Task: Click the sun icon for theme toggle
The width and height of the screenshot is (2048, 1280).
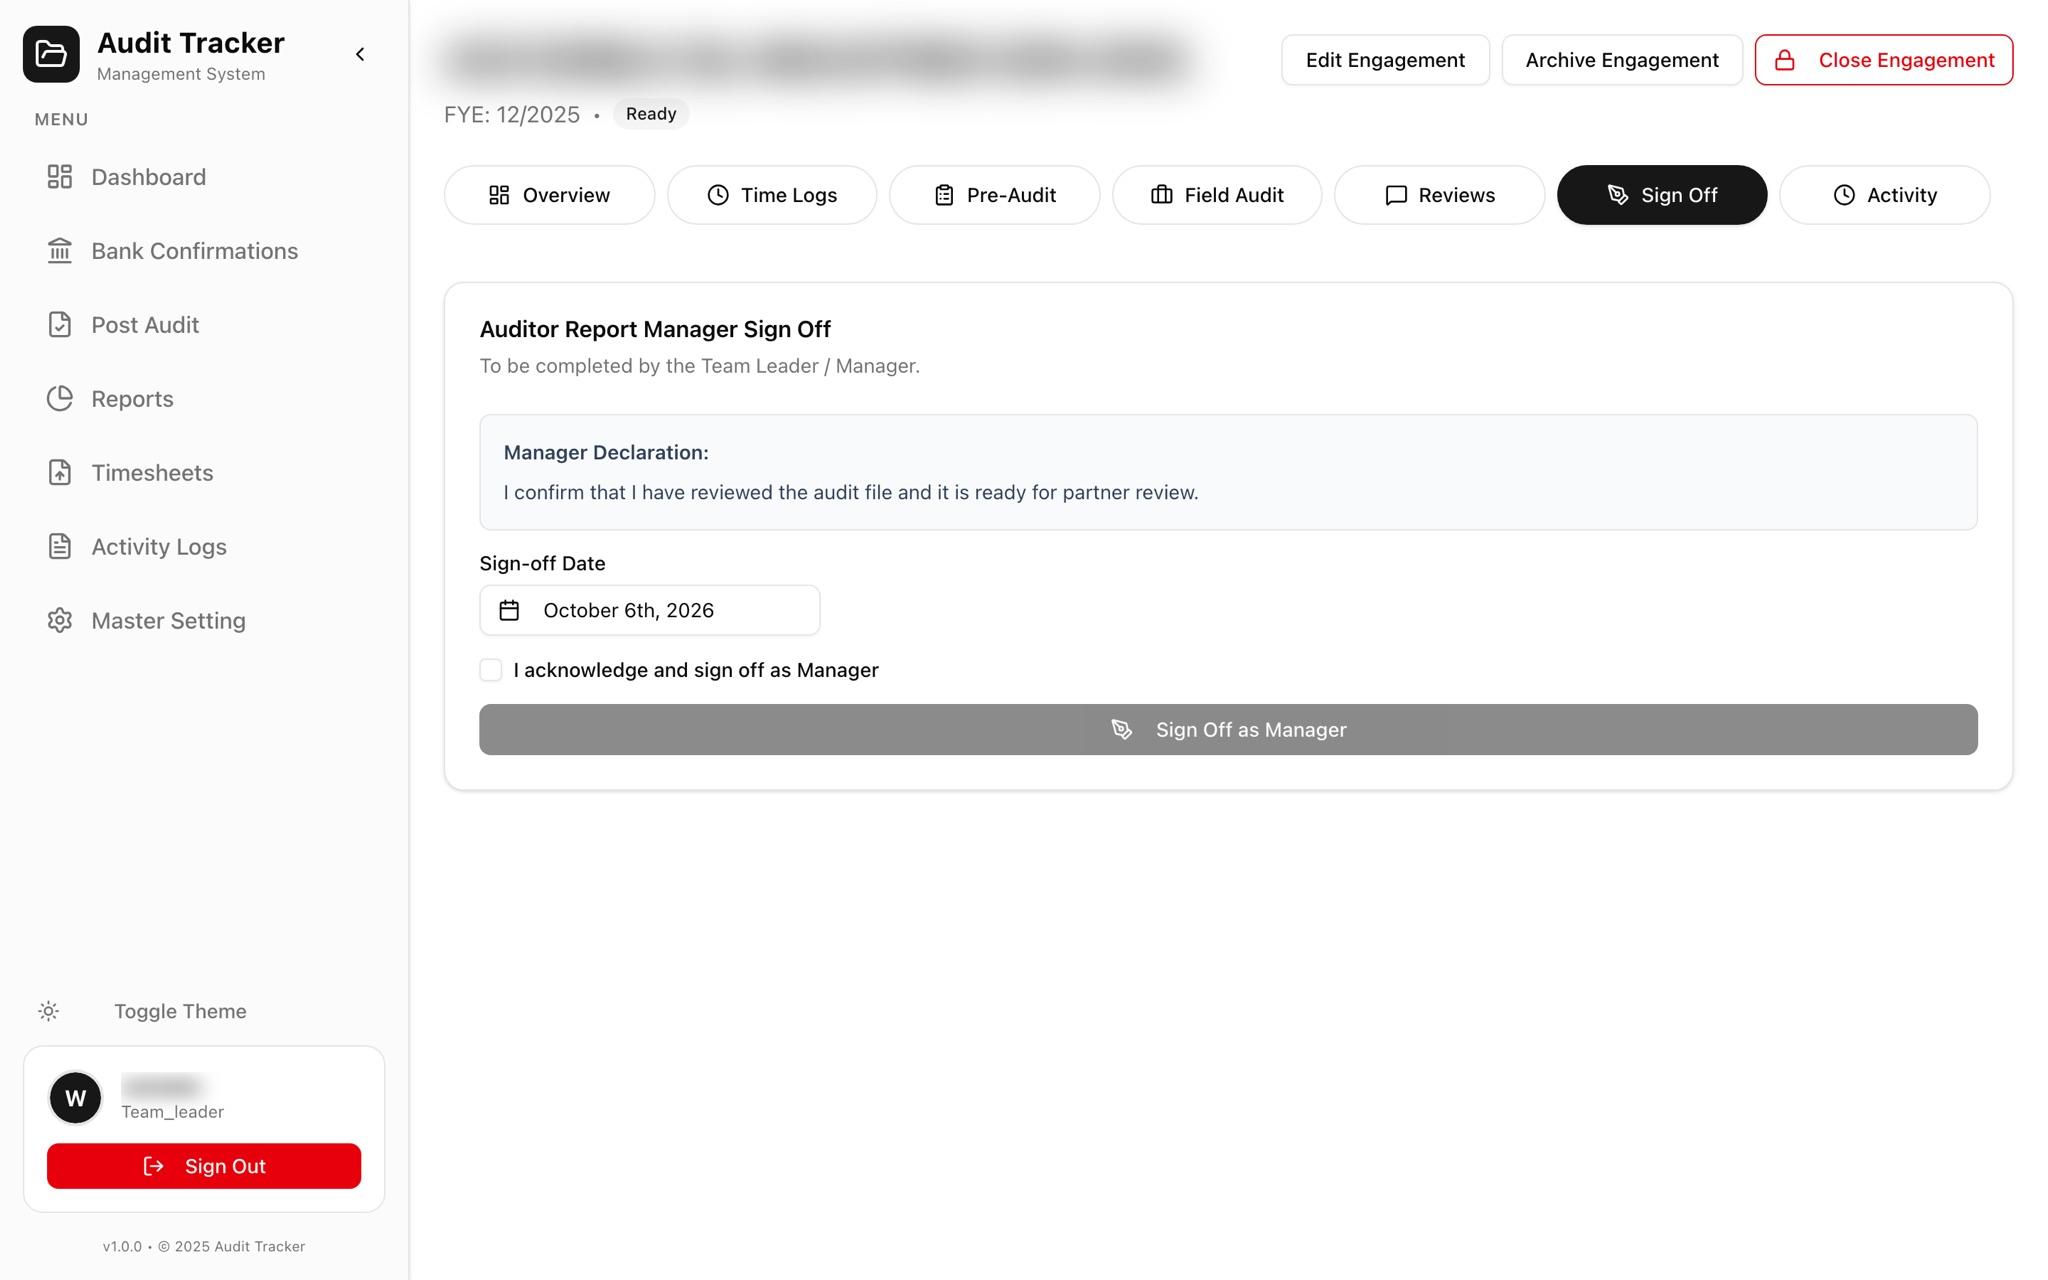Action: click(48, 1011)
